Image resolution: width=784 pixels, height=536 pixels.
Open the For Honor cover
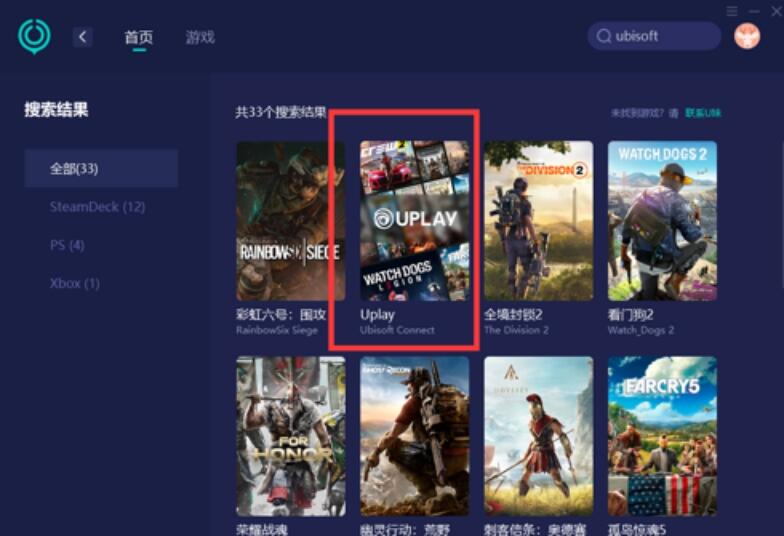coord(290,436)
